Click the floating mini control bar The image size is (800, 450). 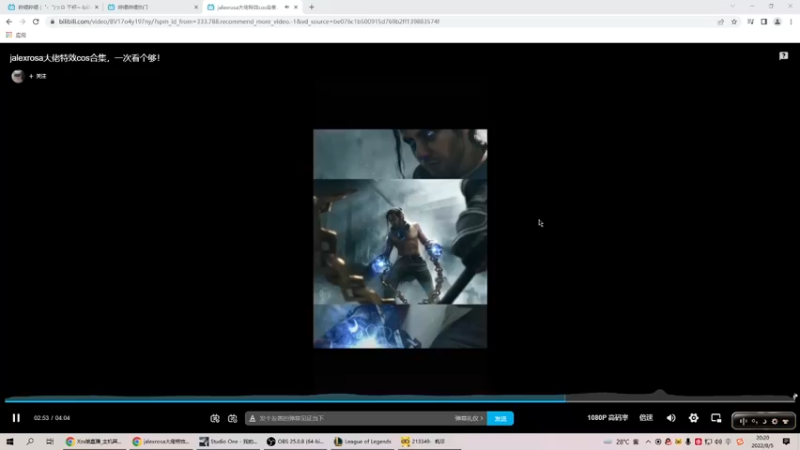click(x=763, y=421)
